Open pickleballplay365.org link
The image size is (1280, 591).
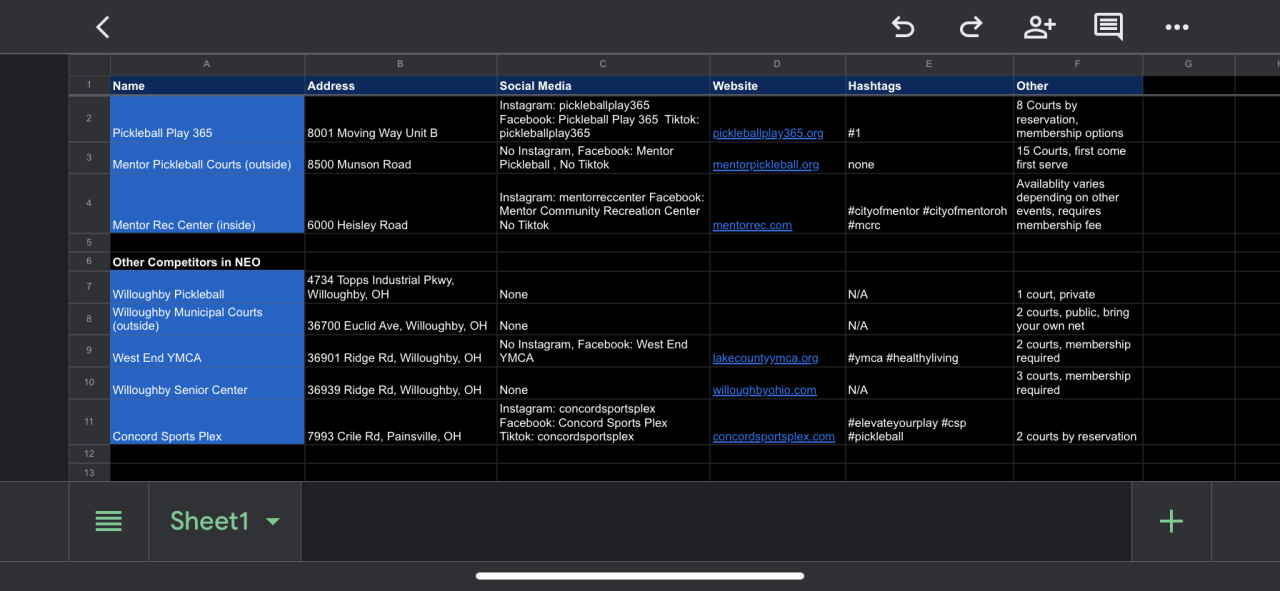tap(768, 133)
